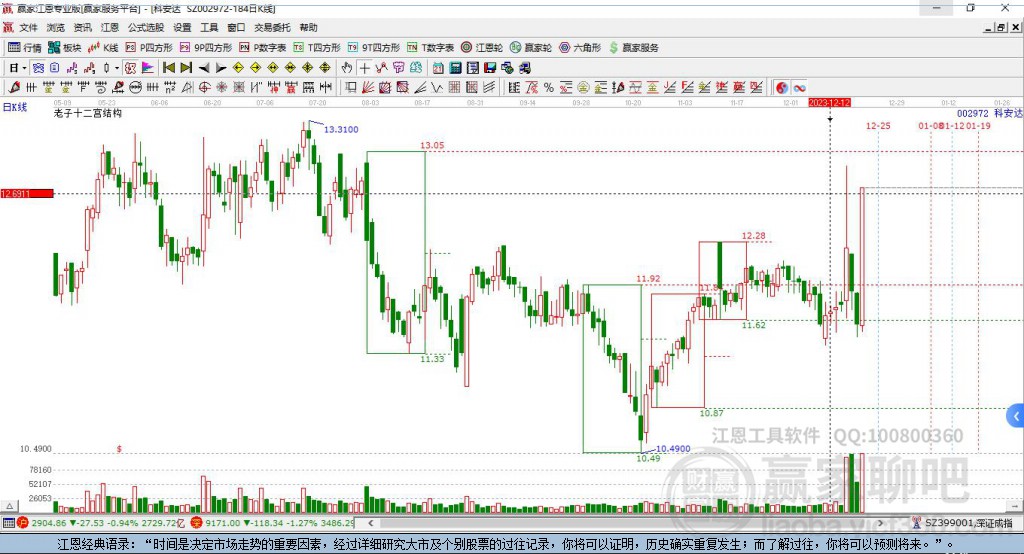
Task: Click the Gann fan lines icon
Action: point(368,88)
